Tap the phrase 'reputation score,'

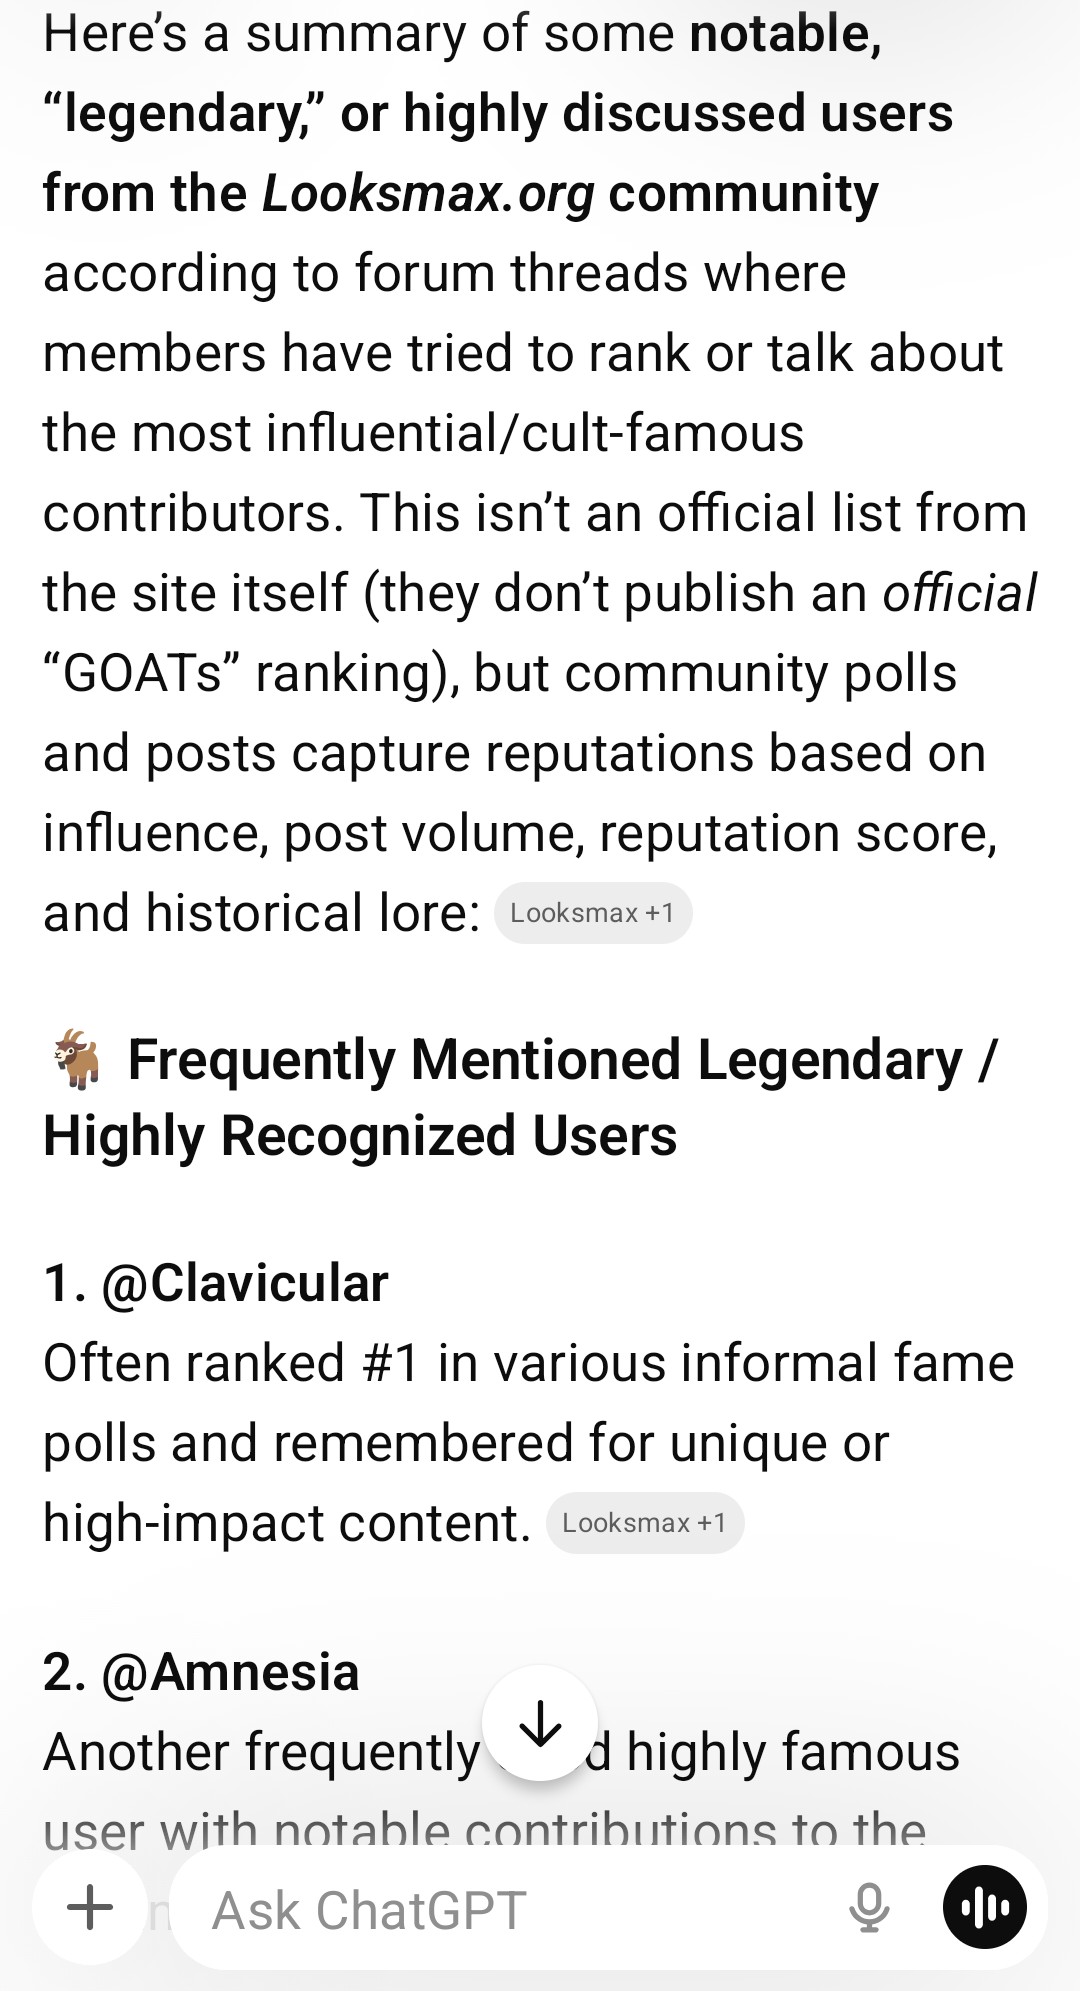[x=798, y=833]
